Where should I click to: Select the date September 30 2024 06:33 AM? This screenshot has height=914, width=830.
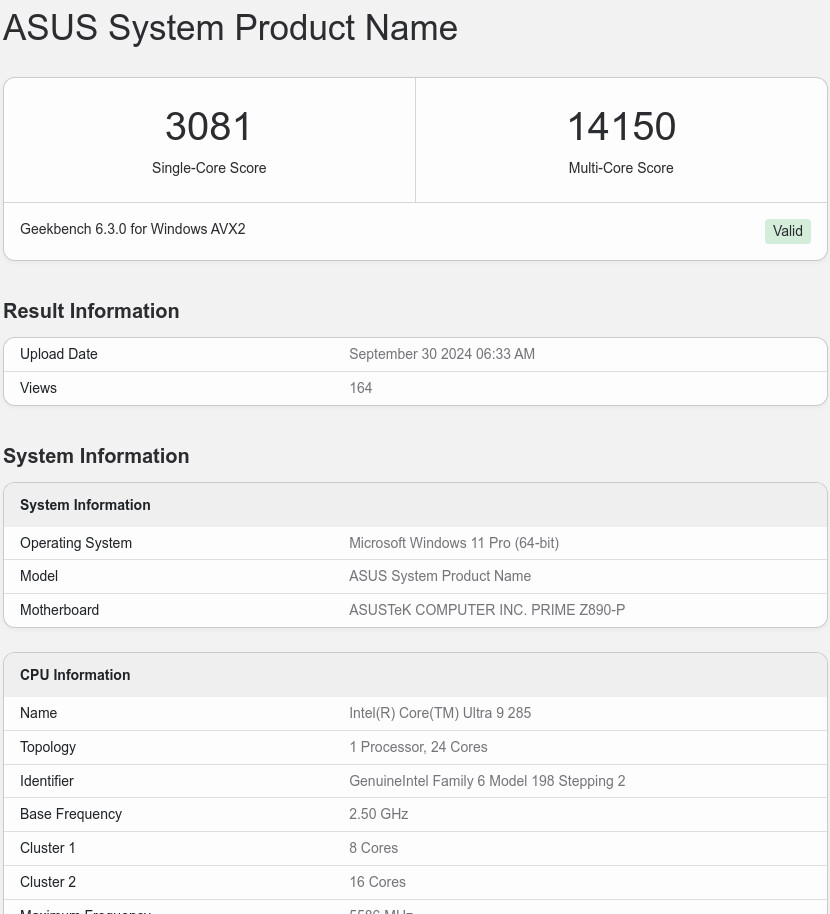pos(442,354)
